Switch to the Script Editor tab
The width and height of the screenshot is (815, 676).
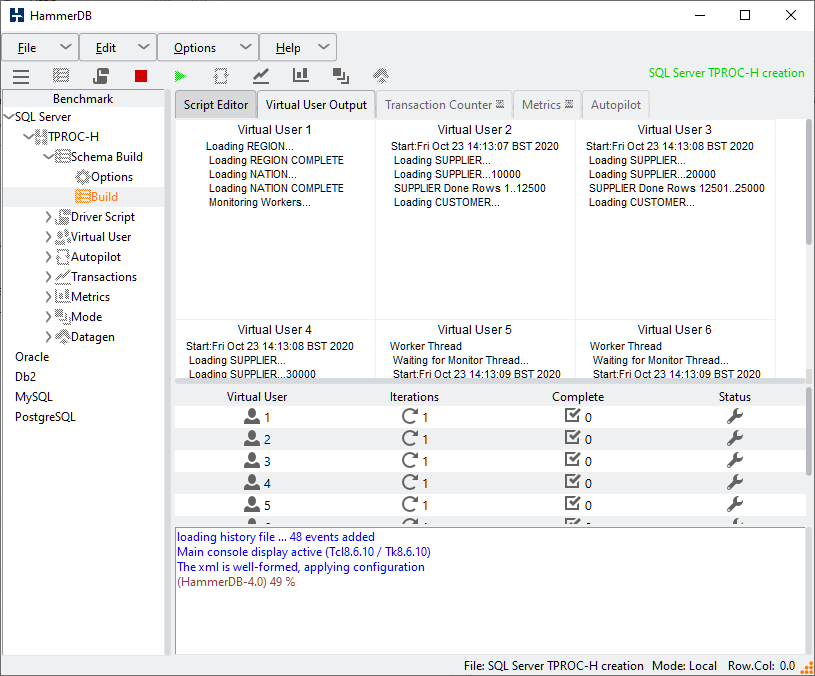216,105
